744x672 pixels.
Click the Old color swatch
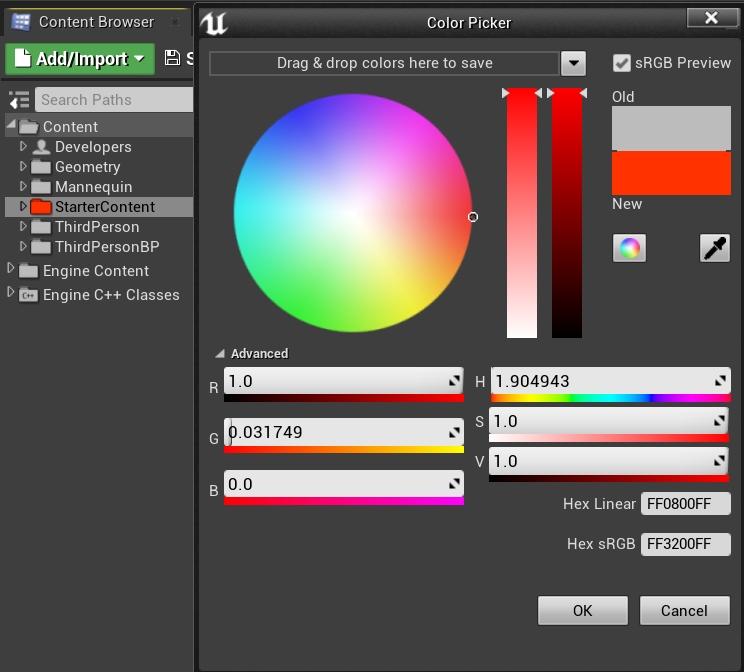click(671, 128)
